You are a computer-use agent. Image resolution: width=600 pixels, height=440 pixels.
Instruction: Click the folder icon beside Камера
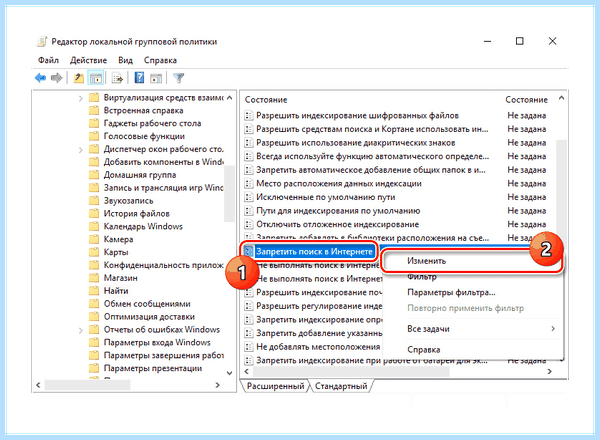tap(94, 239)
